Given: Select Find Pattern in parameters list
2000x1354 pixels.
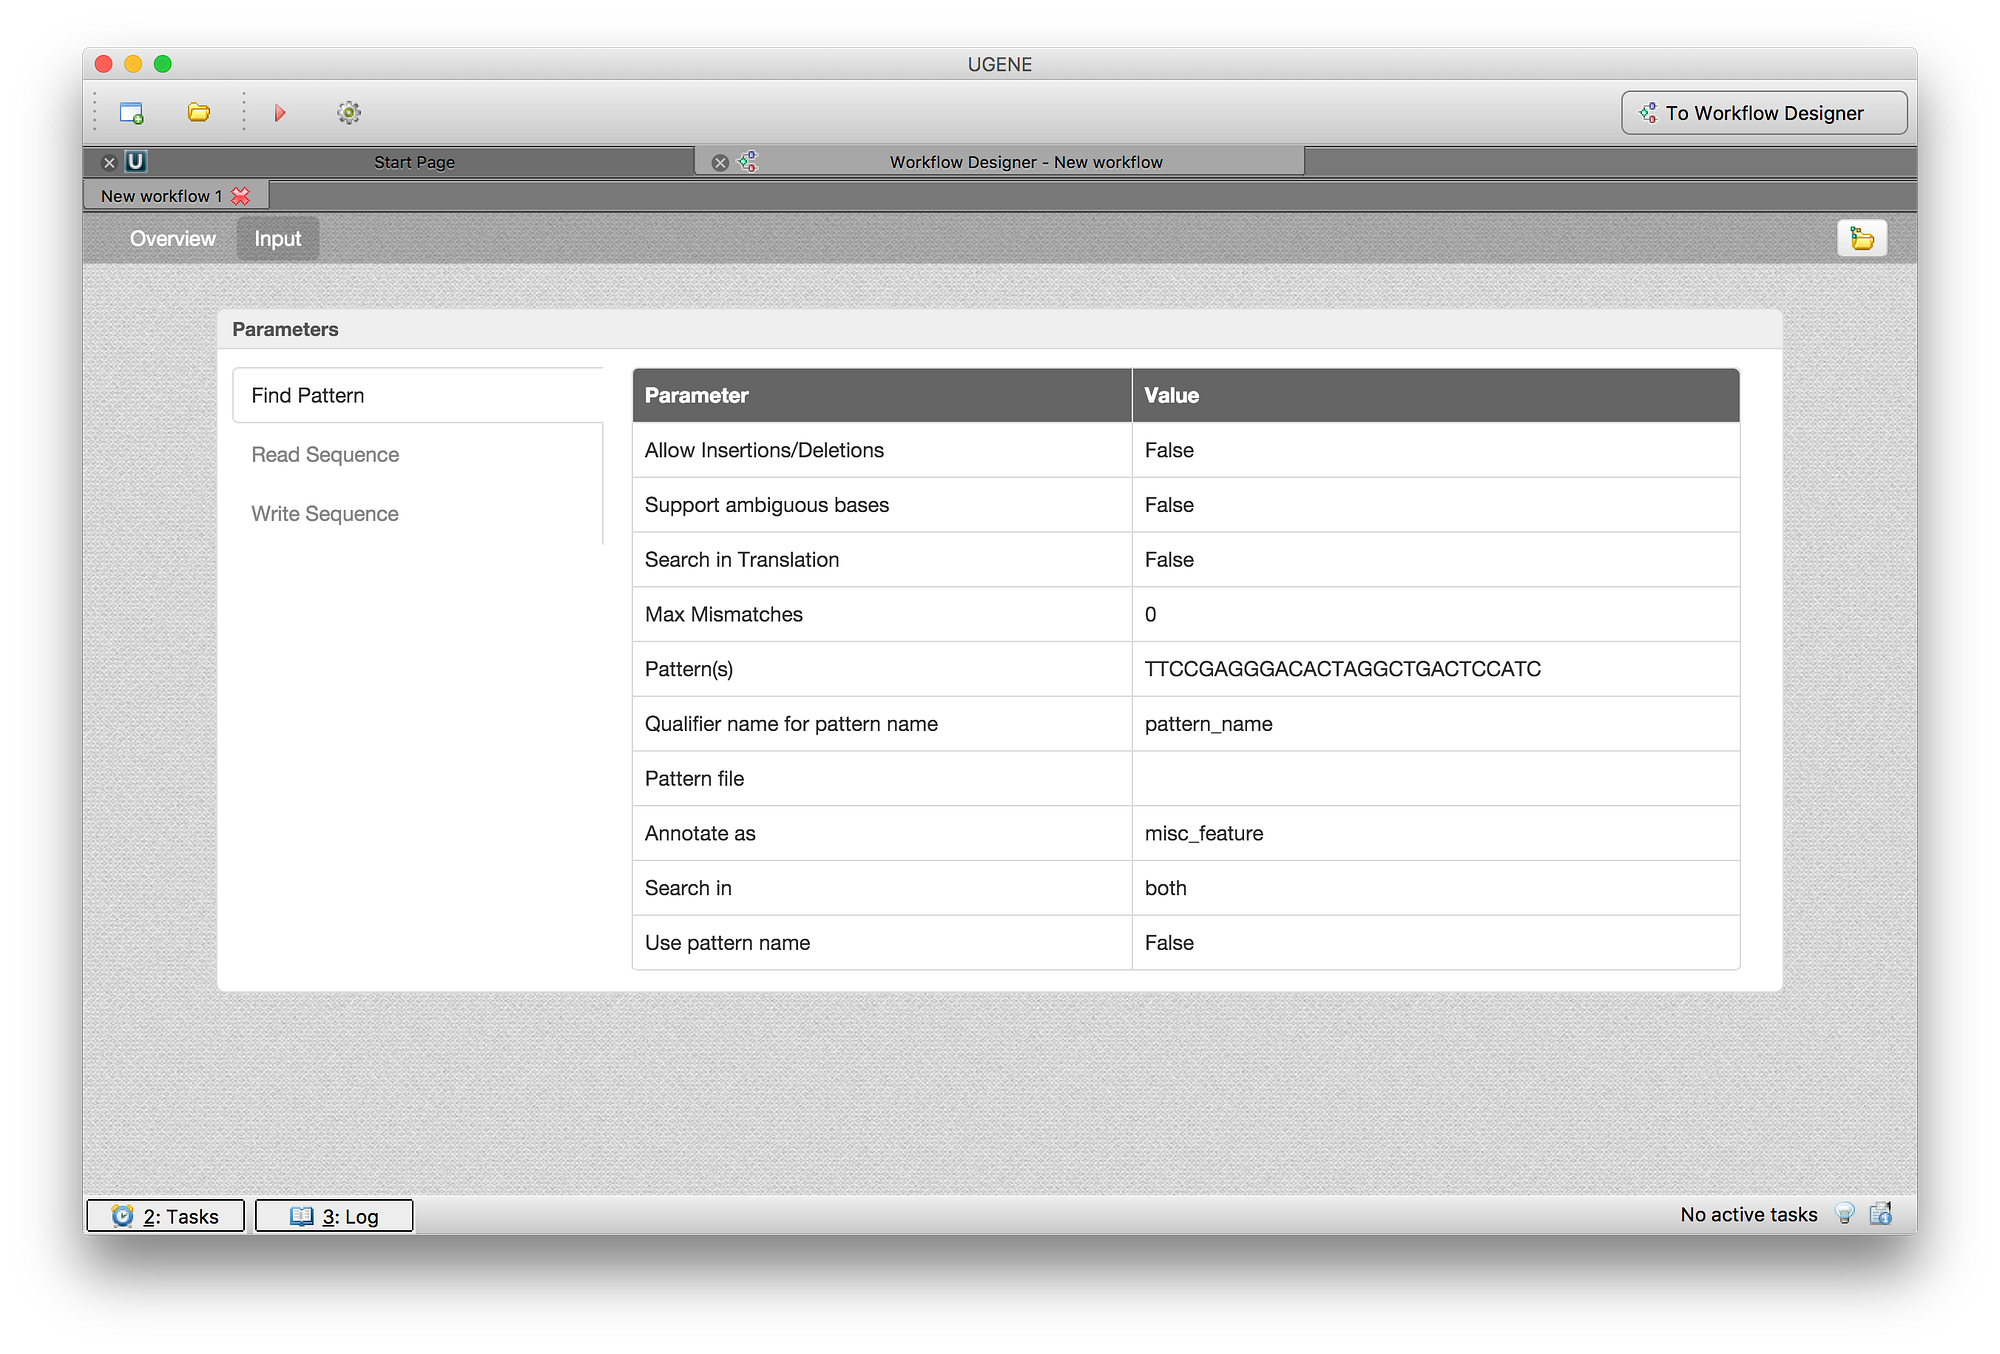Looking at the screenshot, I should pyautogui.click(x=308, y=396).
